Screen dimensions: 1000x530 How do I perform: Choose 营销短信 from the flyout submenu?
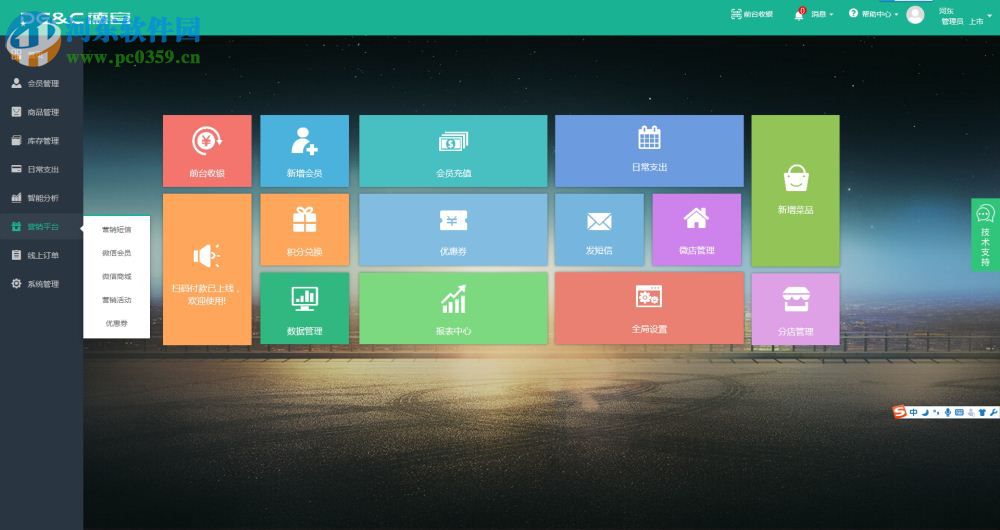pyautogui.click(x=117, y=230)
